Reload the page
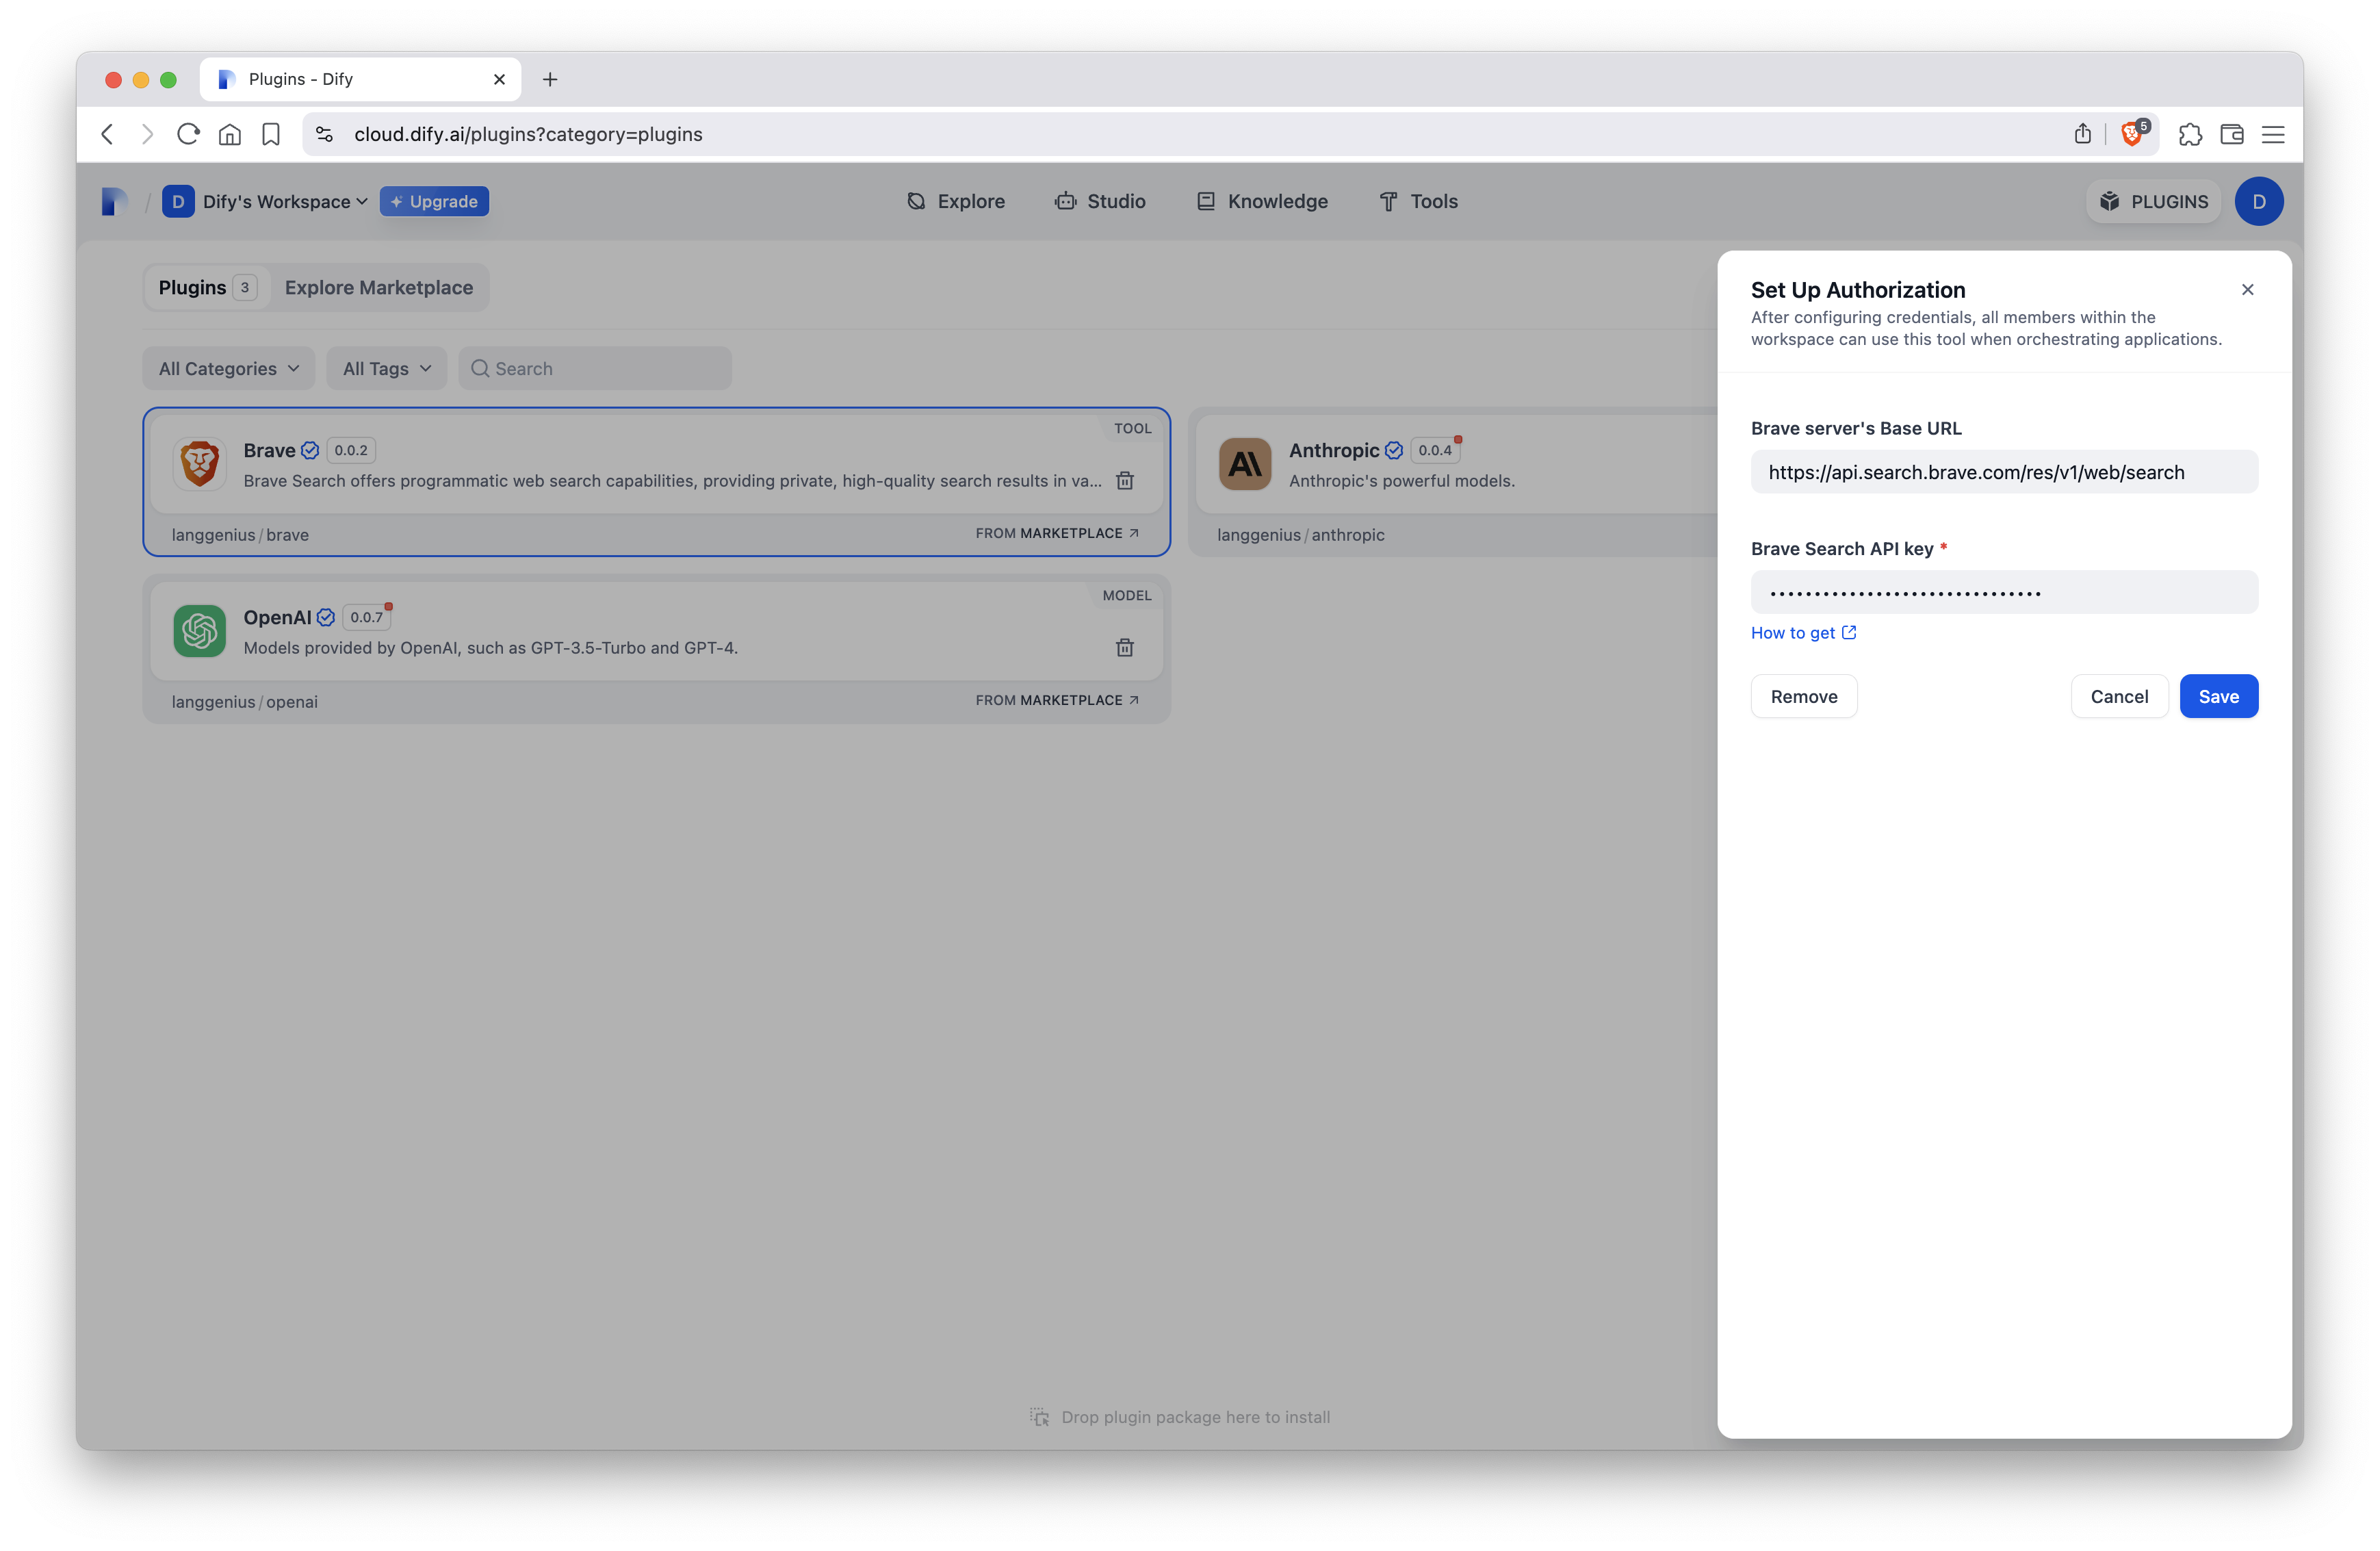The image size is (2380, 1551). pos(188,134)
